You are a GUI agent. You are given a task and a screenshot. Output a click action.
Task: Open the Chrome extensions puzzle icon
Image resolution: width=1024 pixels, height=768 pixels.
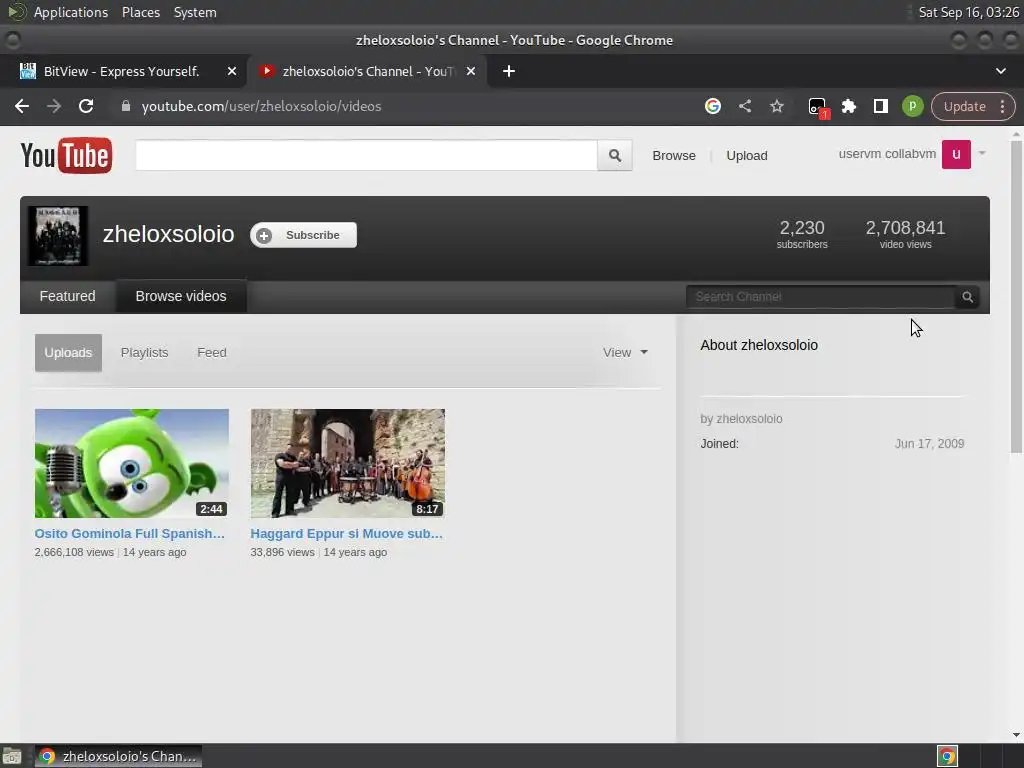[849, 106]
